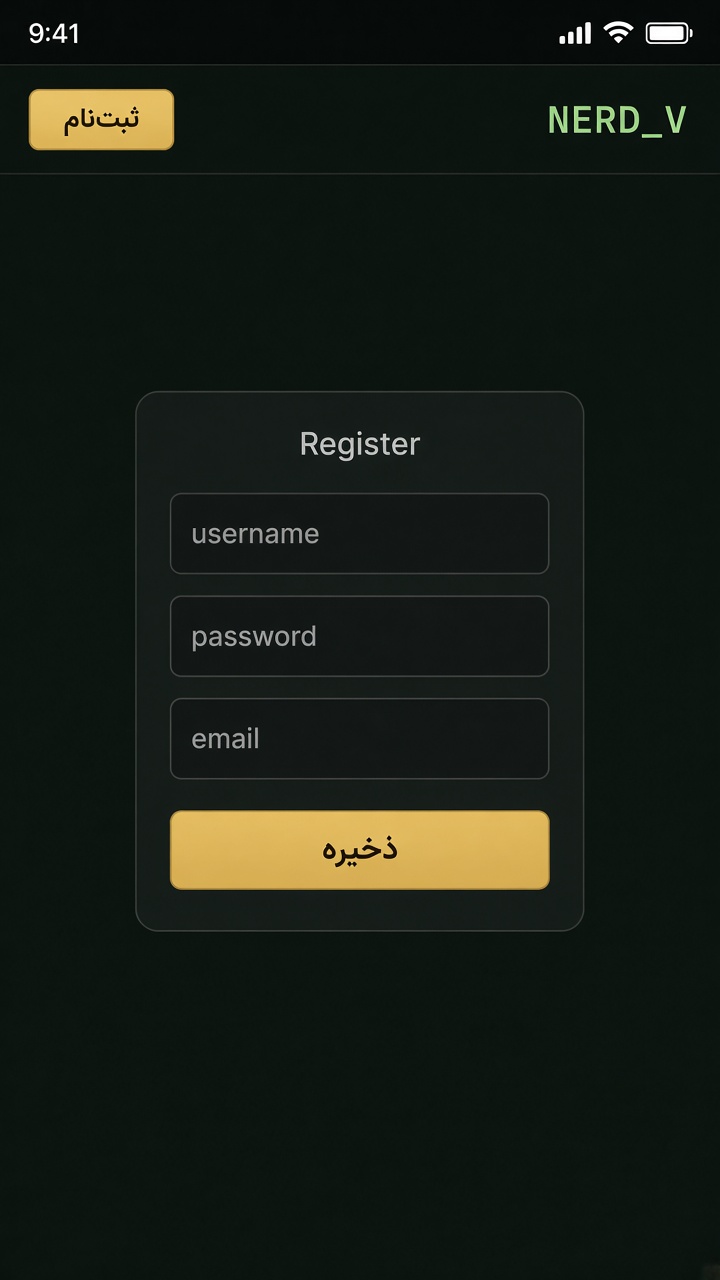This screenshot has width=720, height=1280.
Task: Click empty header space beside ثبت‌نام button
Action: 360,120
